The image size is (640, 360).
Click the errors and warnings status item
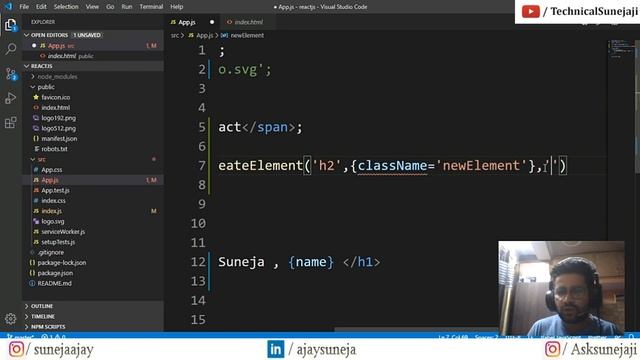[53, 337]
